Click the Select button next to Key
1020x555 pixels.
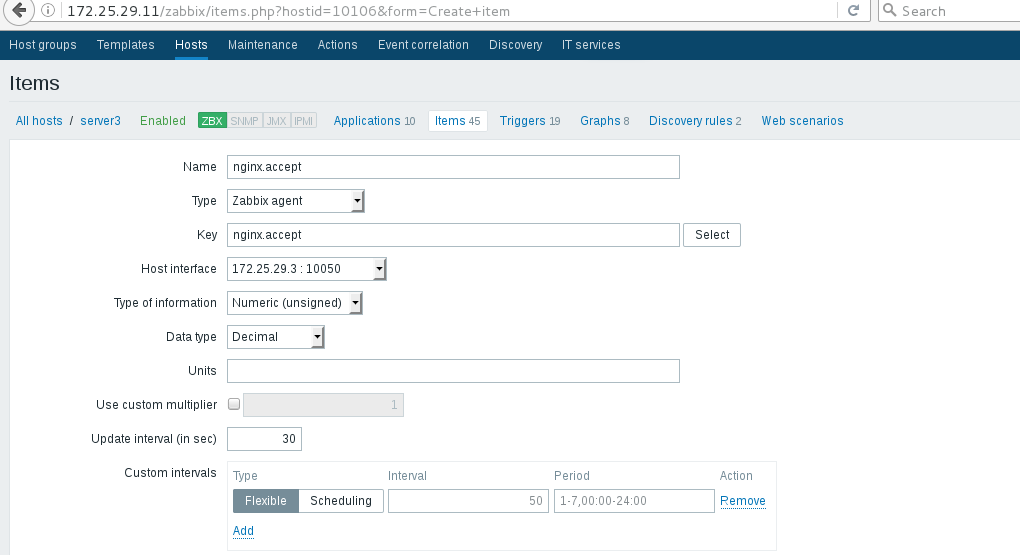pyautogui.click(x=712, y=235)
